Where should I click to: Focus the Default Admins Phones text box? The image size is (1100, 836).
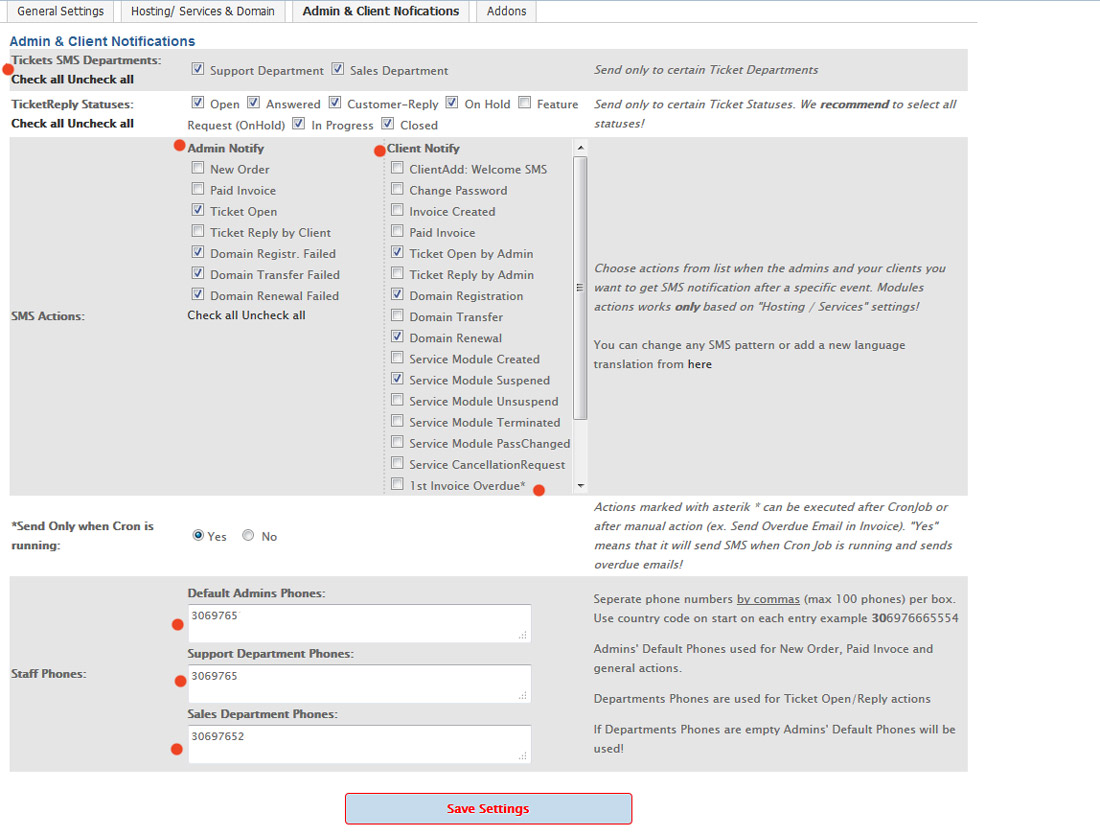359,623
